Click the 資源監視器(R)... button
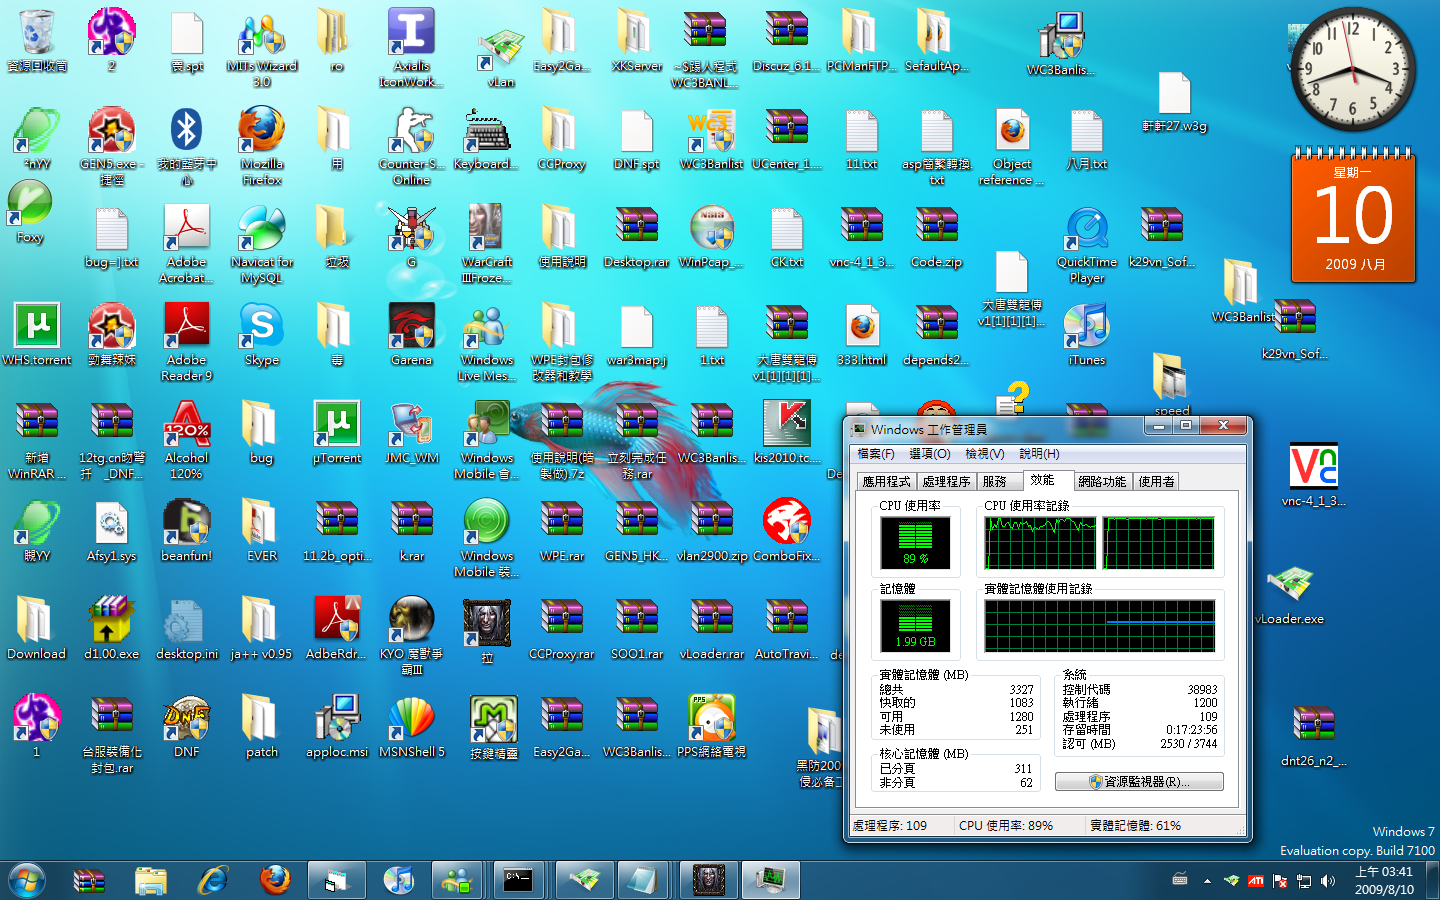The height and width of the screenshot is (900, 1440). [x=1139, y=782]
